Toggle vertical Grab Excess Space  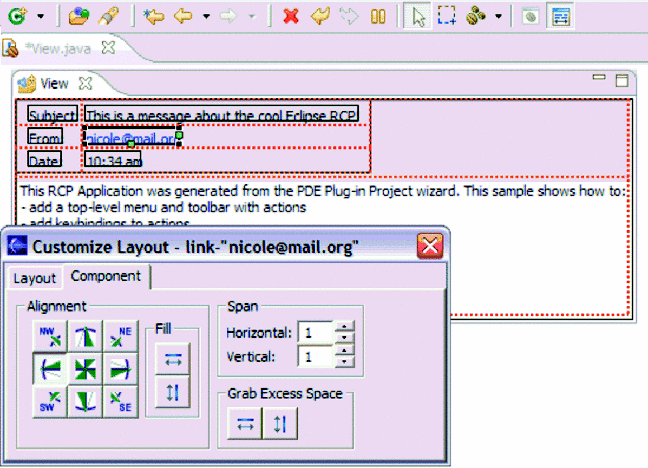point(279,424)
